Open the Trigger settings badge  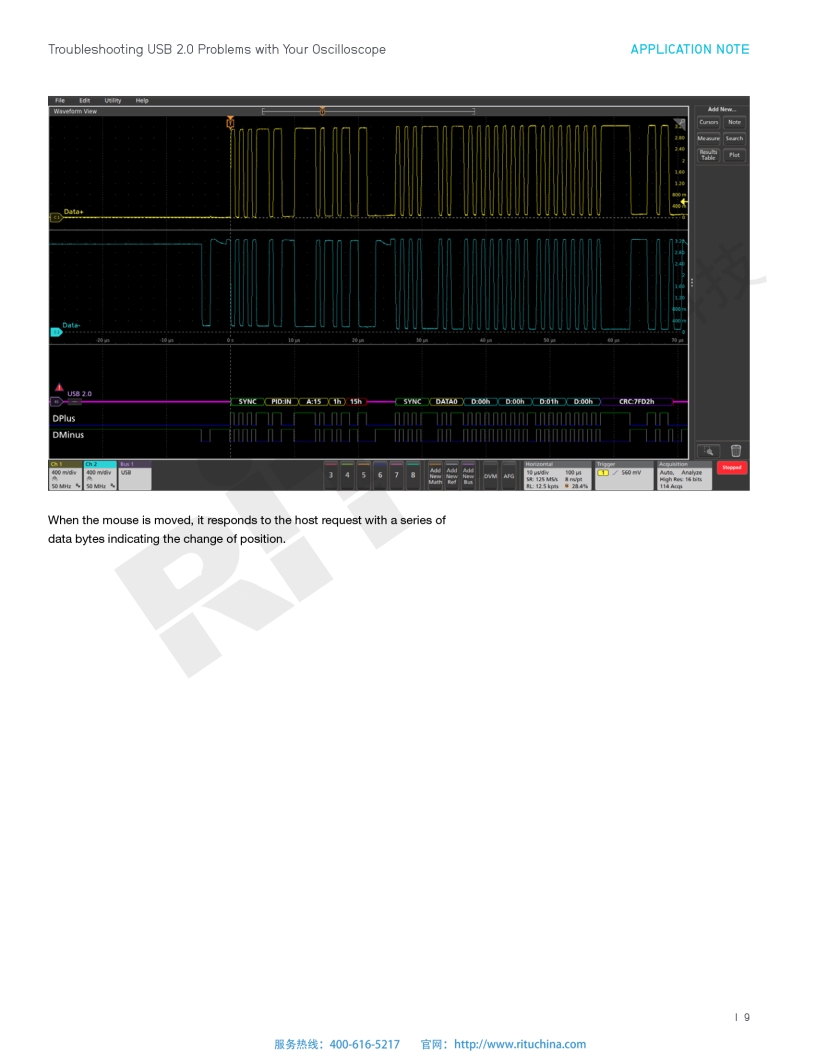pos(623,475)
